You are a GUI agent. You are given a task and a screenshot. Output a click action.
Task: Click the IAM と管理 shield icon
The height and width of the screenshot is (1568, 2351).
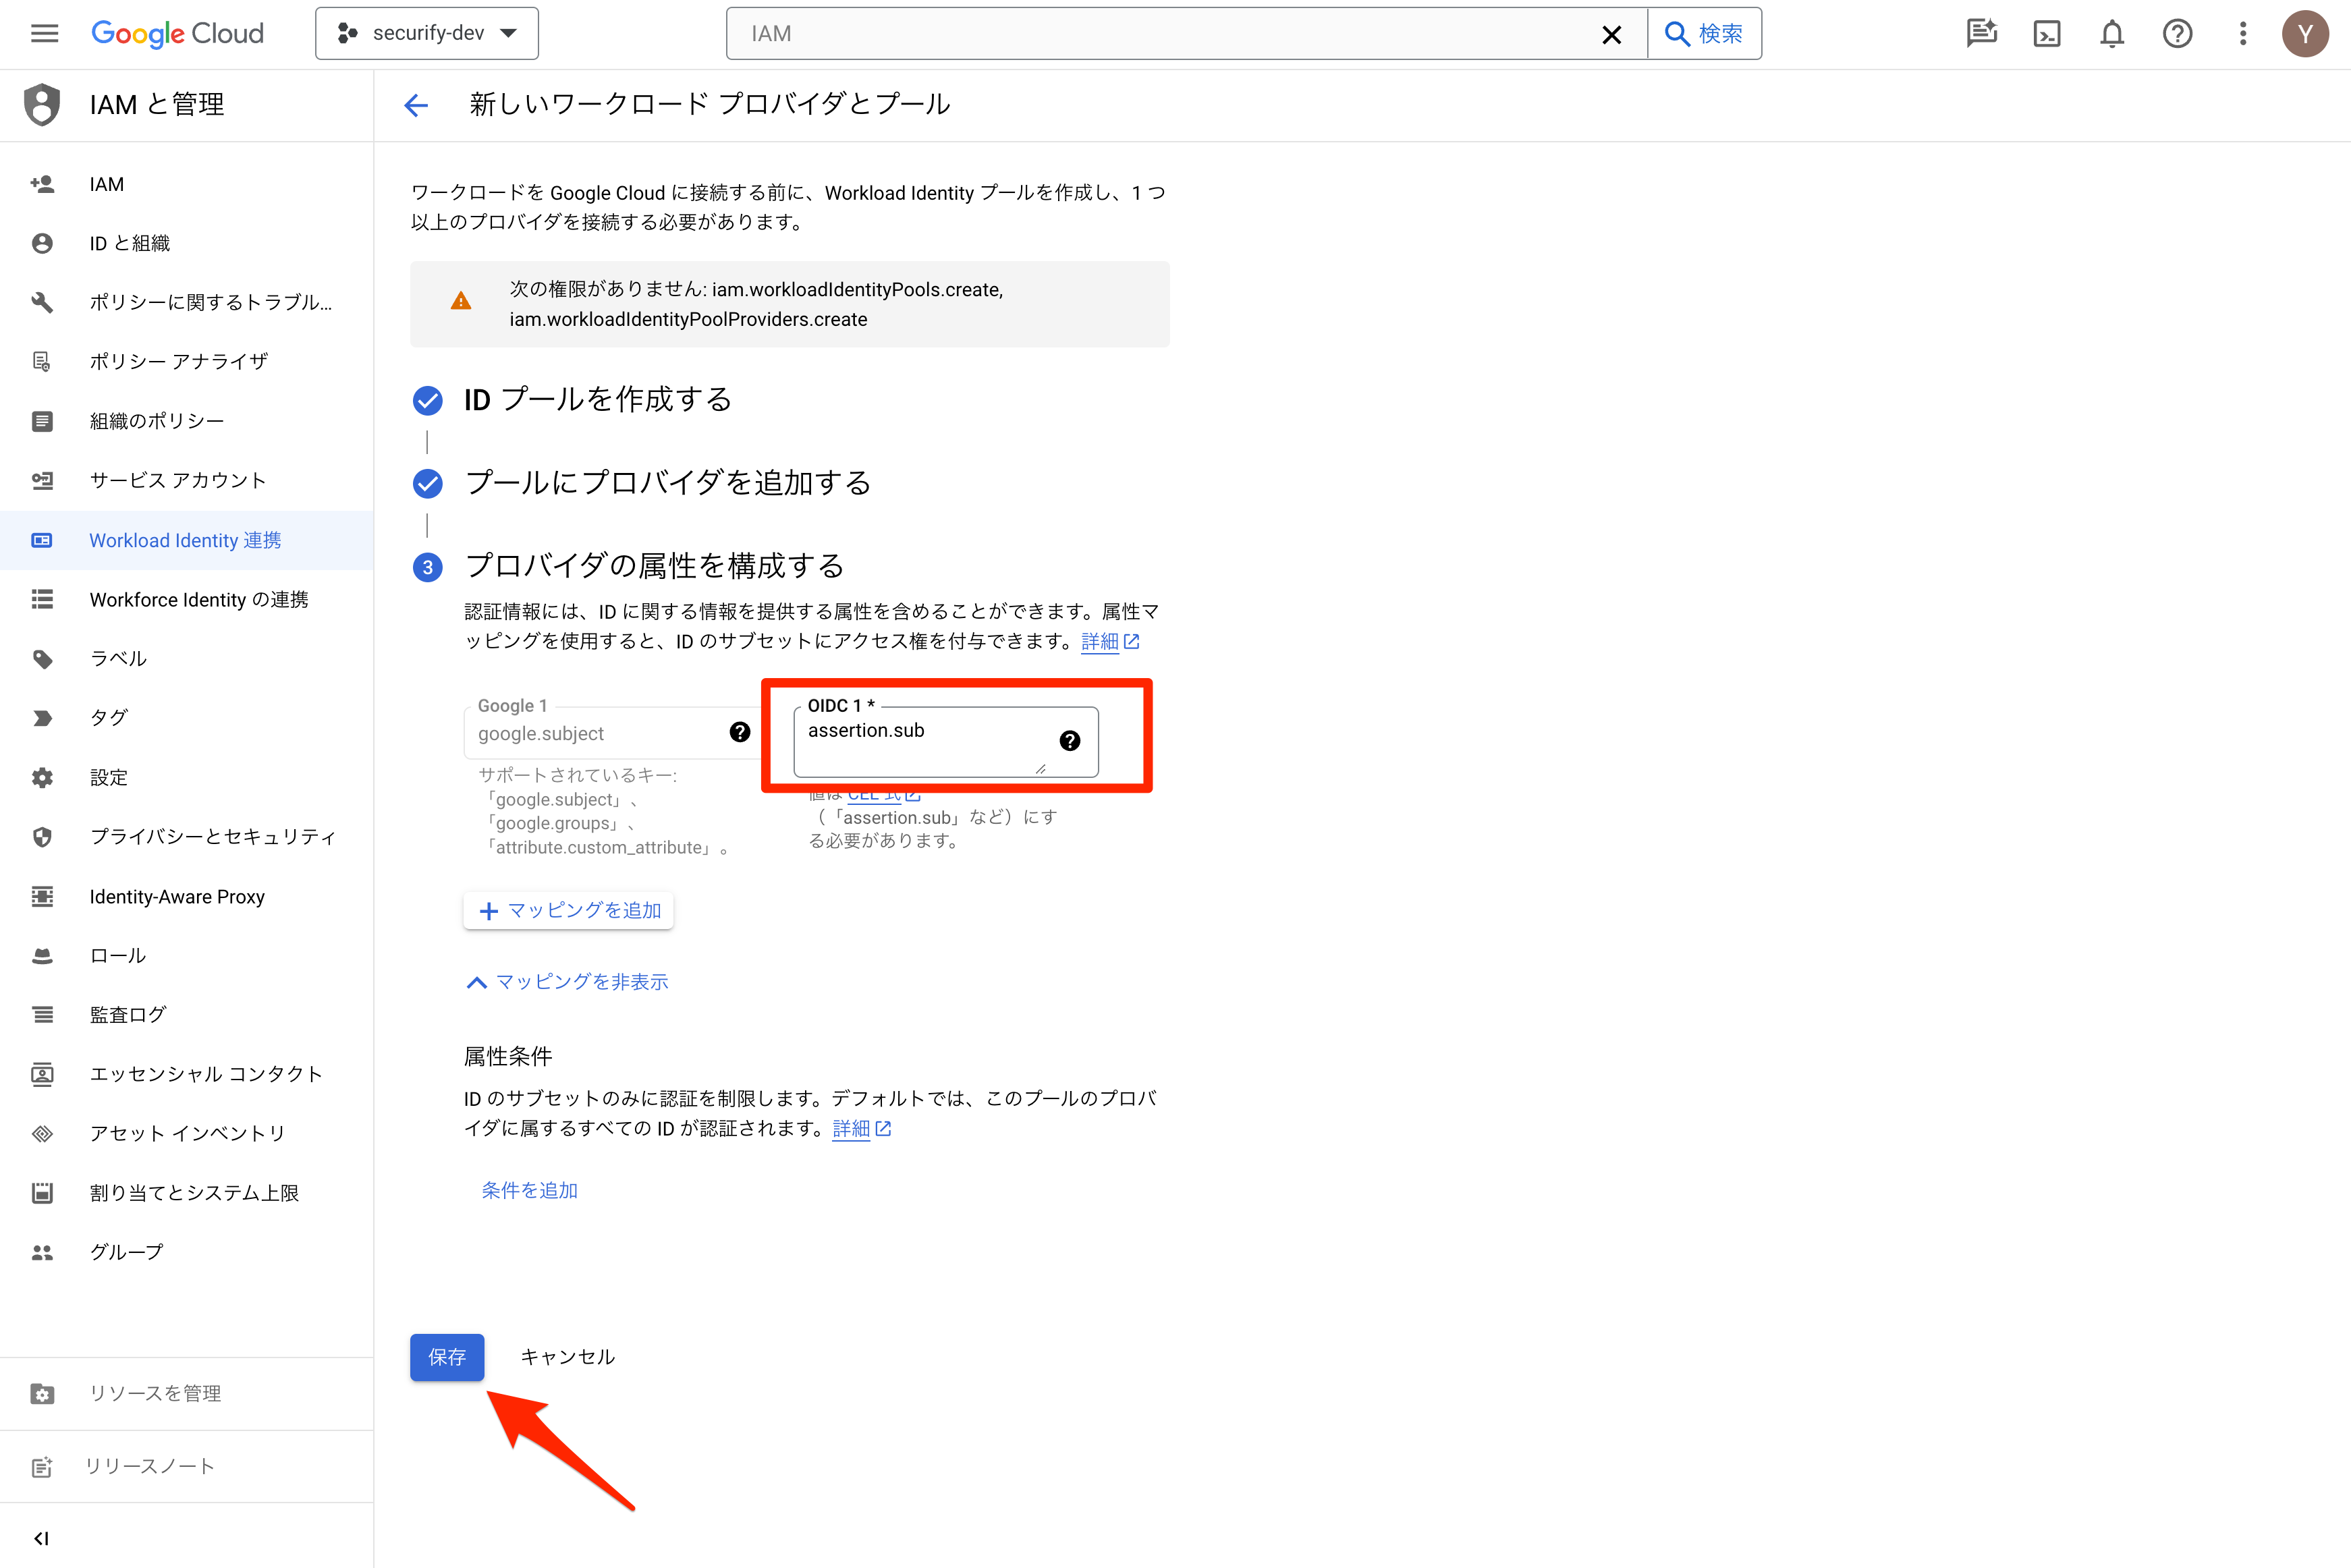[x=42, y=105]
